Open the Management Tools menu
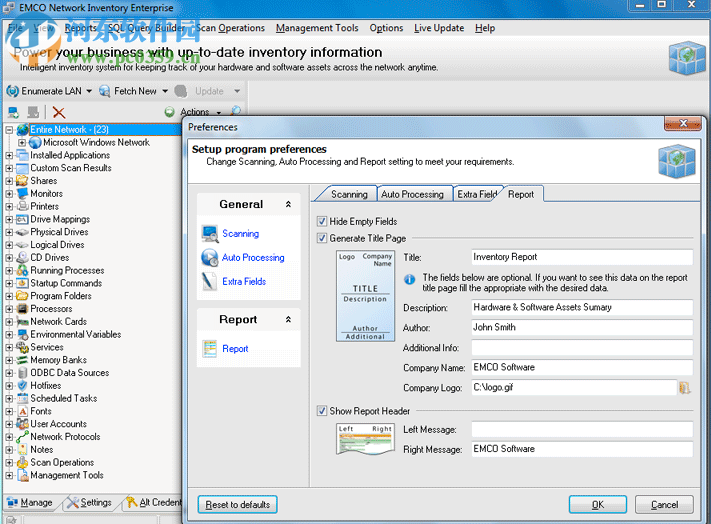The image size is (711, 524). coord(317,28)
